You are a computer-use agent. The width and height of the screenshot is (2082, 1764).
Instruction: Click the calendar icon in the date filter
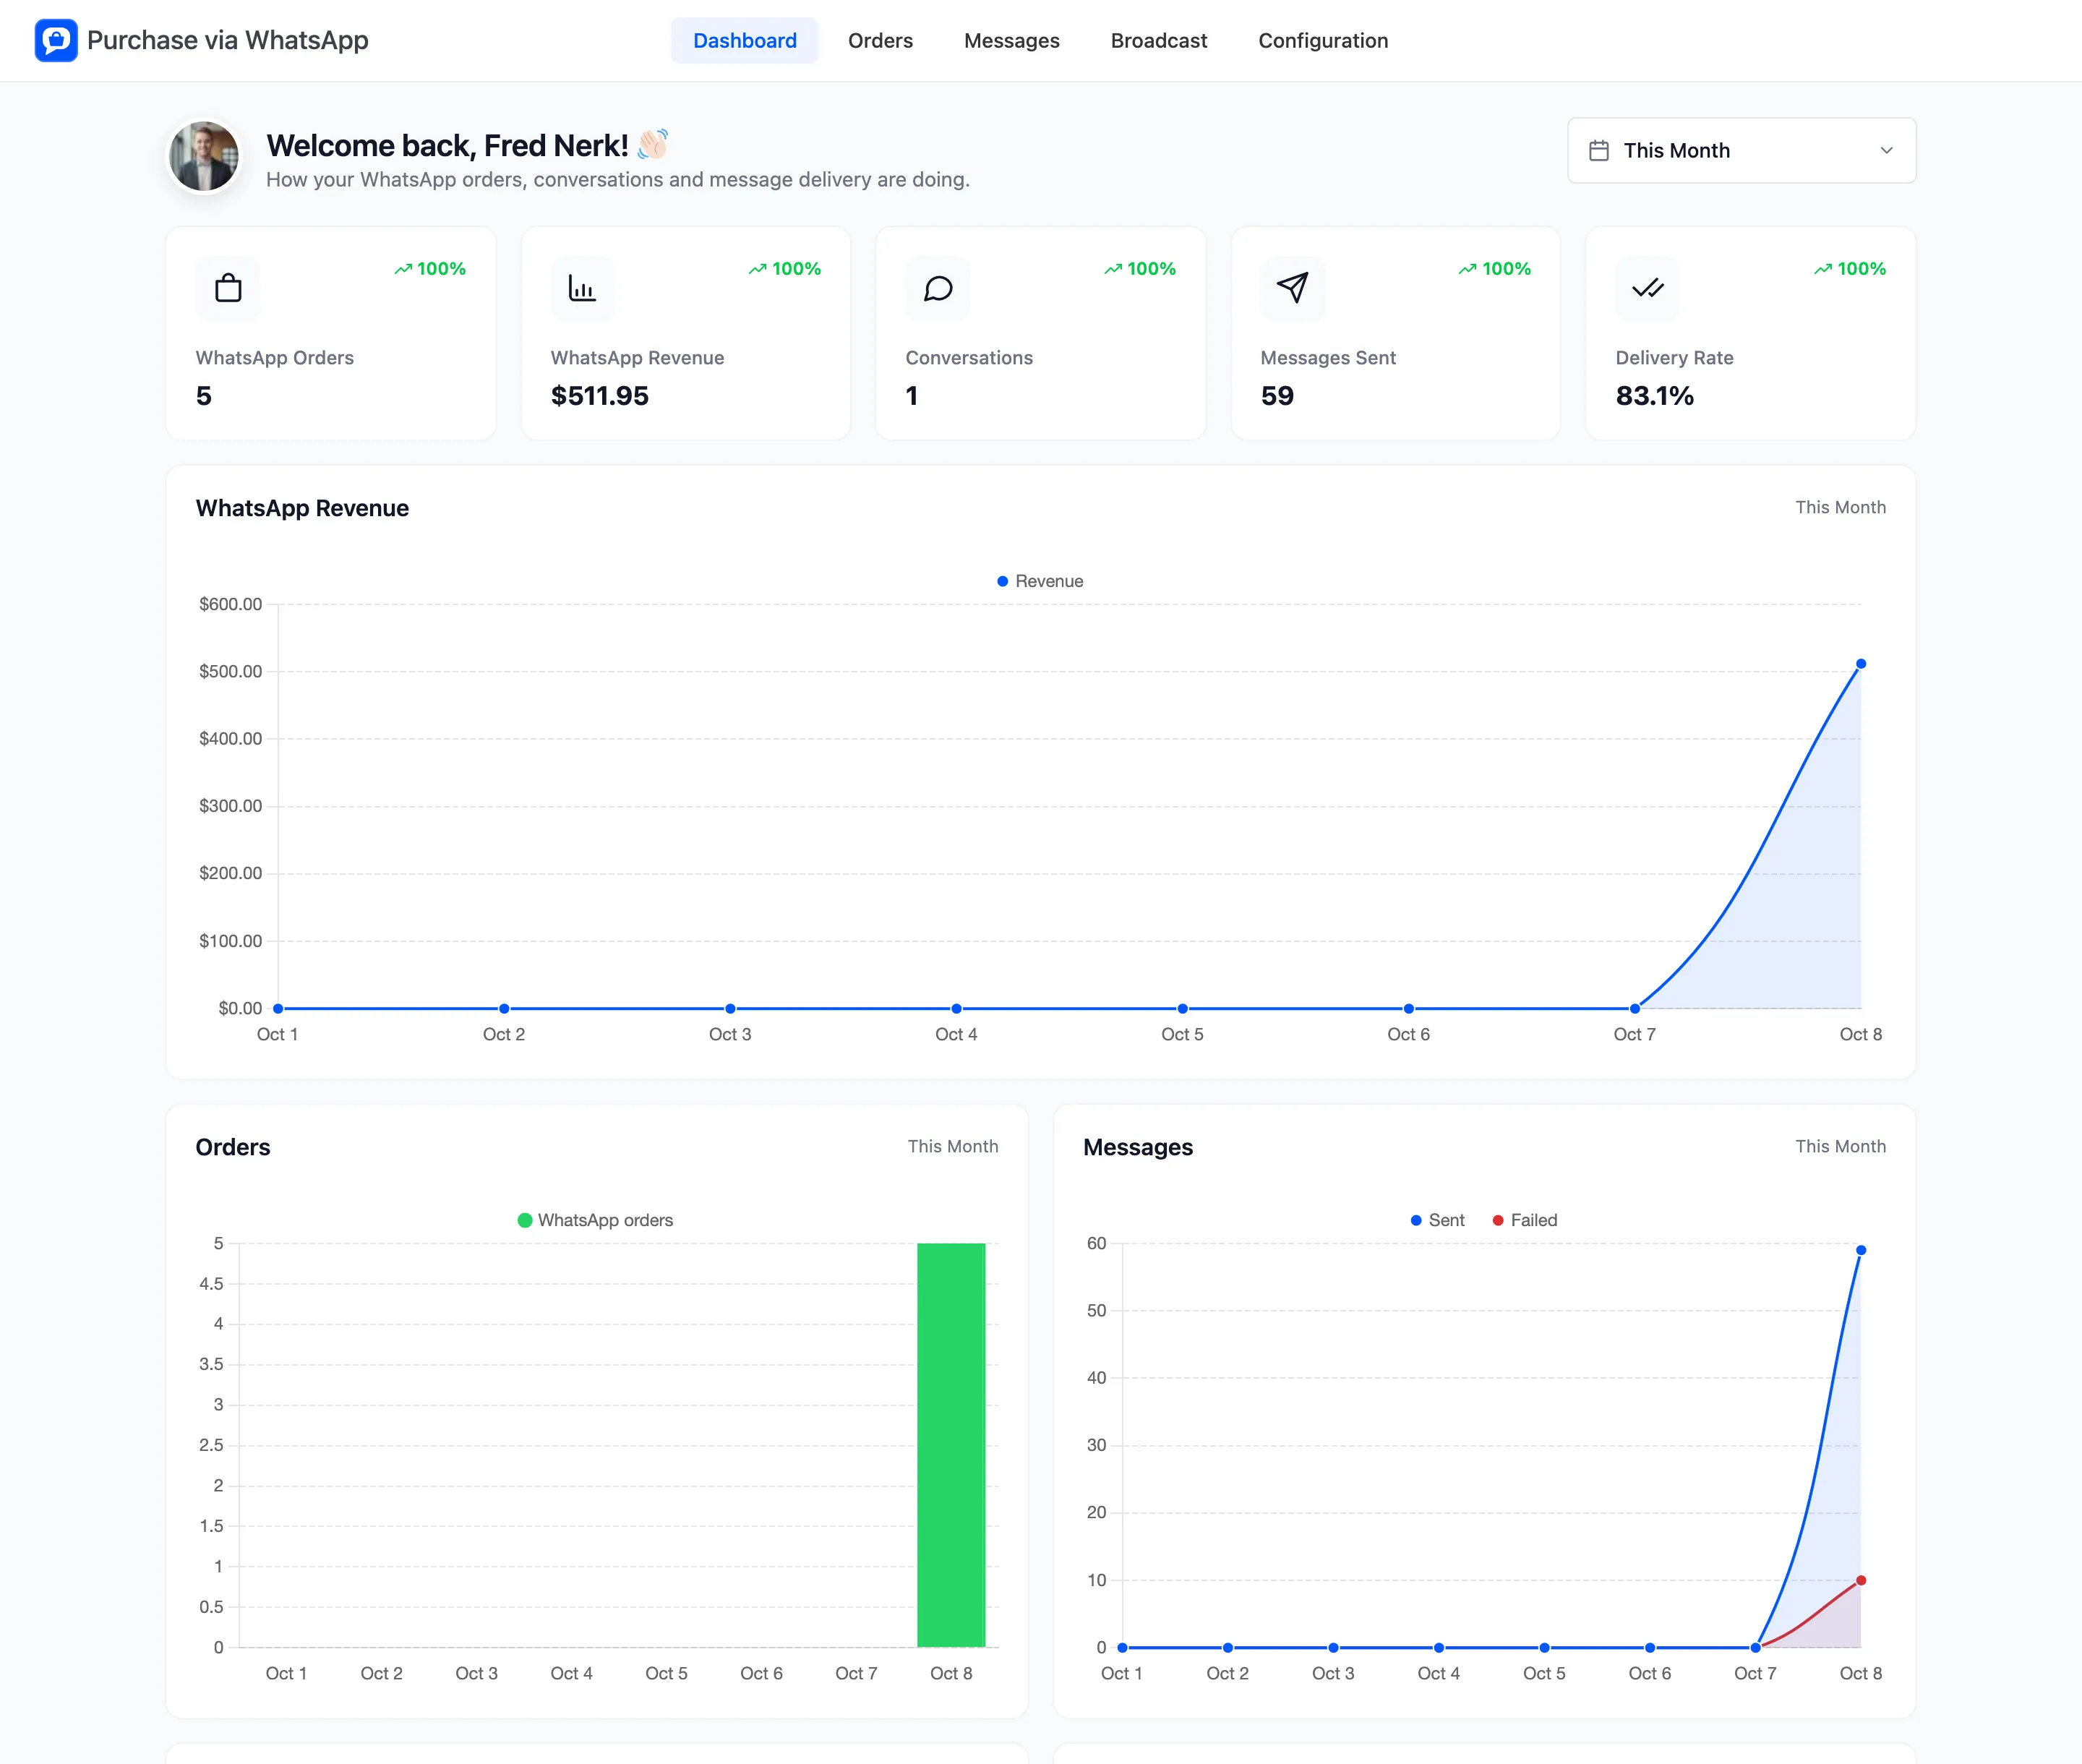point(1599,151)
